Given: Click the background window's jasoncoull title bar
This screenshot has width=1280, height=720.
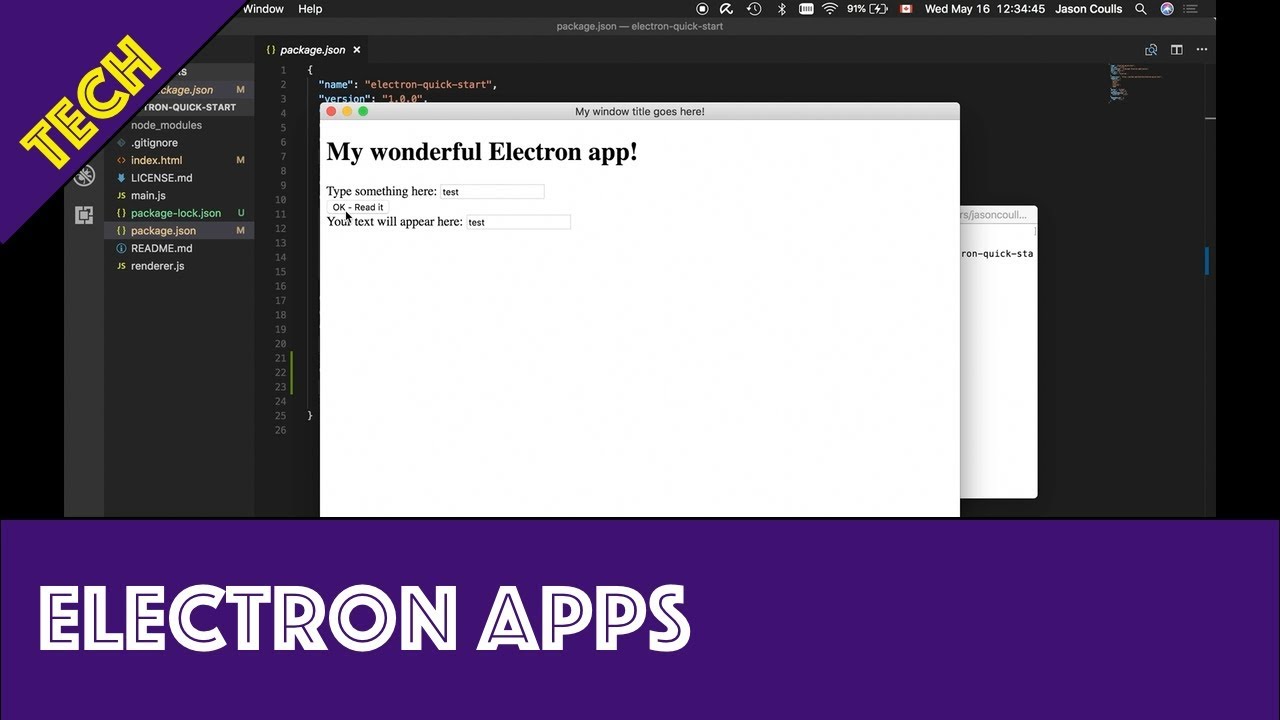Looking at the screenshot, I should pyautogui.click(x=998, y=214).
